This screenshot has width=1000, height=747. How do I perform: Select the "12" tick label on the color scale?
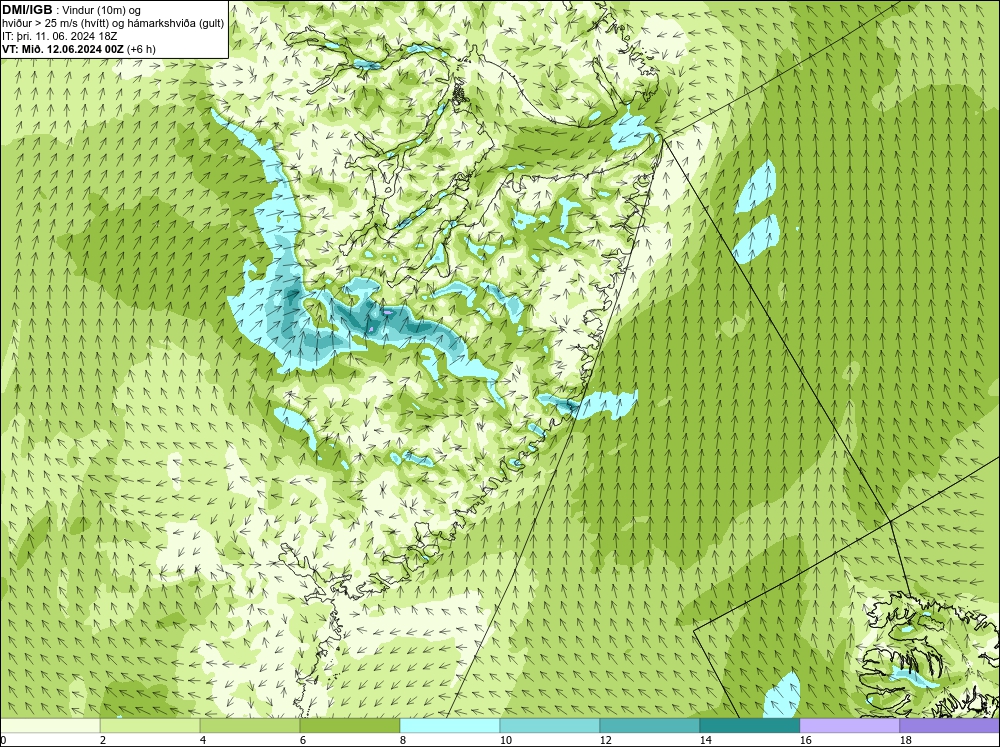coord(606,740)
